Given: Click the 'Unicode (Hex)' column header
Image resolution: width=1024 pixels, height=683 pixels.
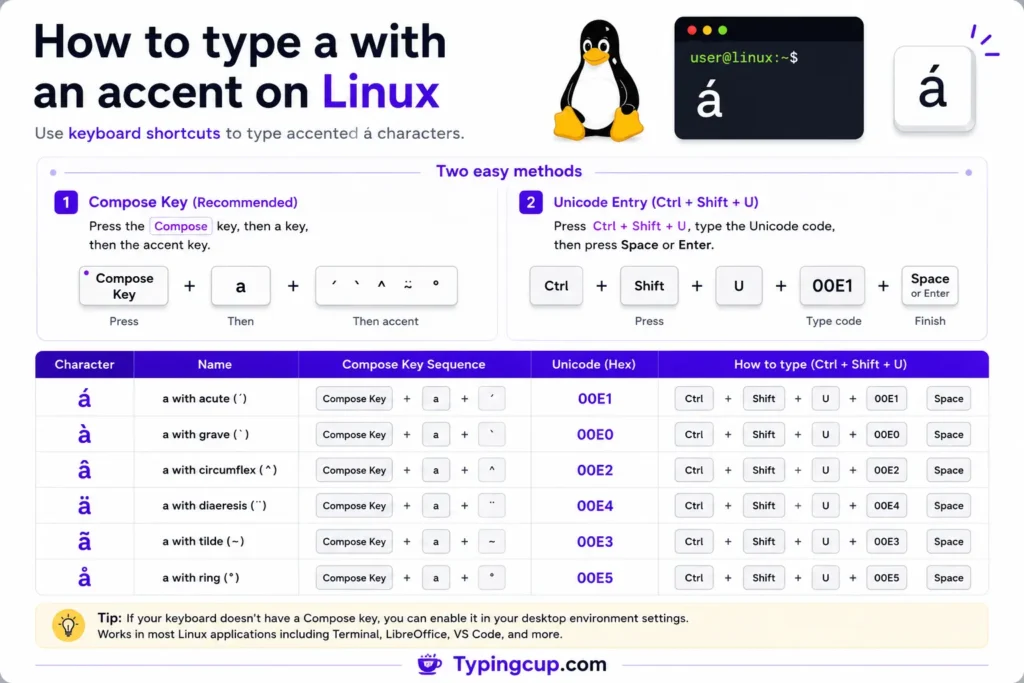Looking at the screenshot, I should tap(594, 364).
